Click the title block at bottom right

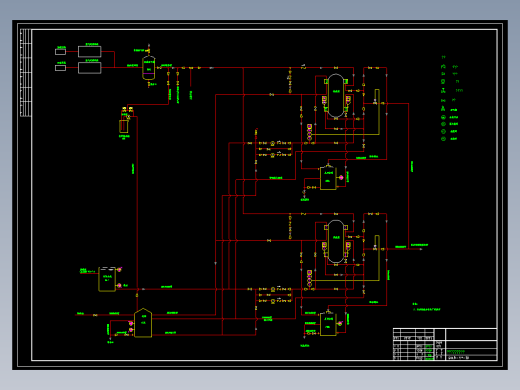[x=445, y=344]
